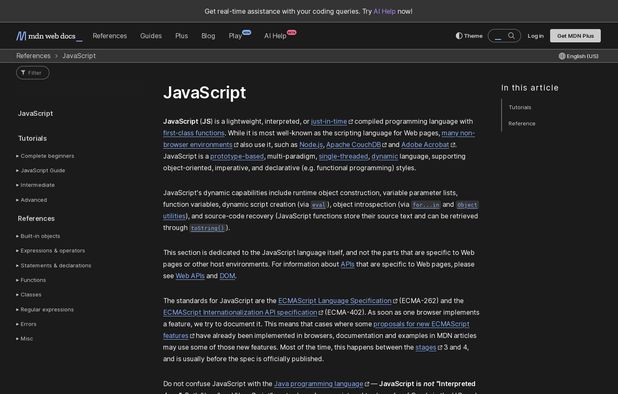Jump to Tutorials in the article outline

519,108
